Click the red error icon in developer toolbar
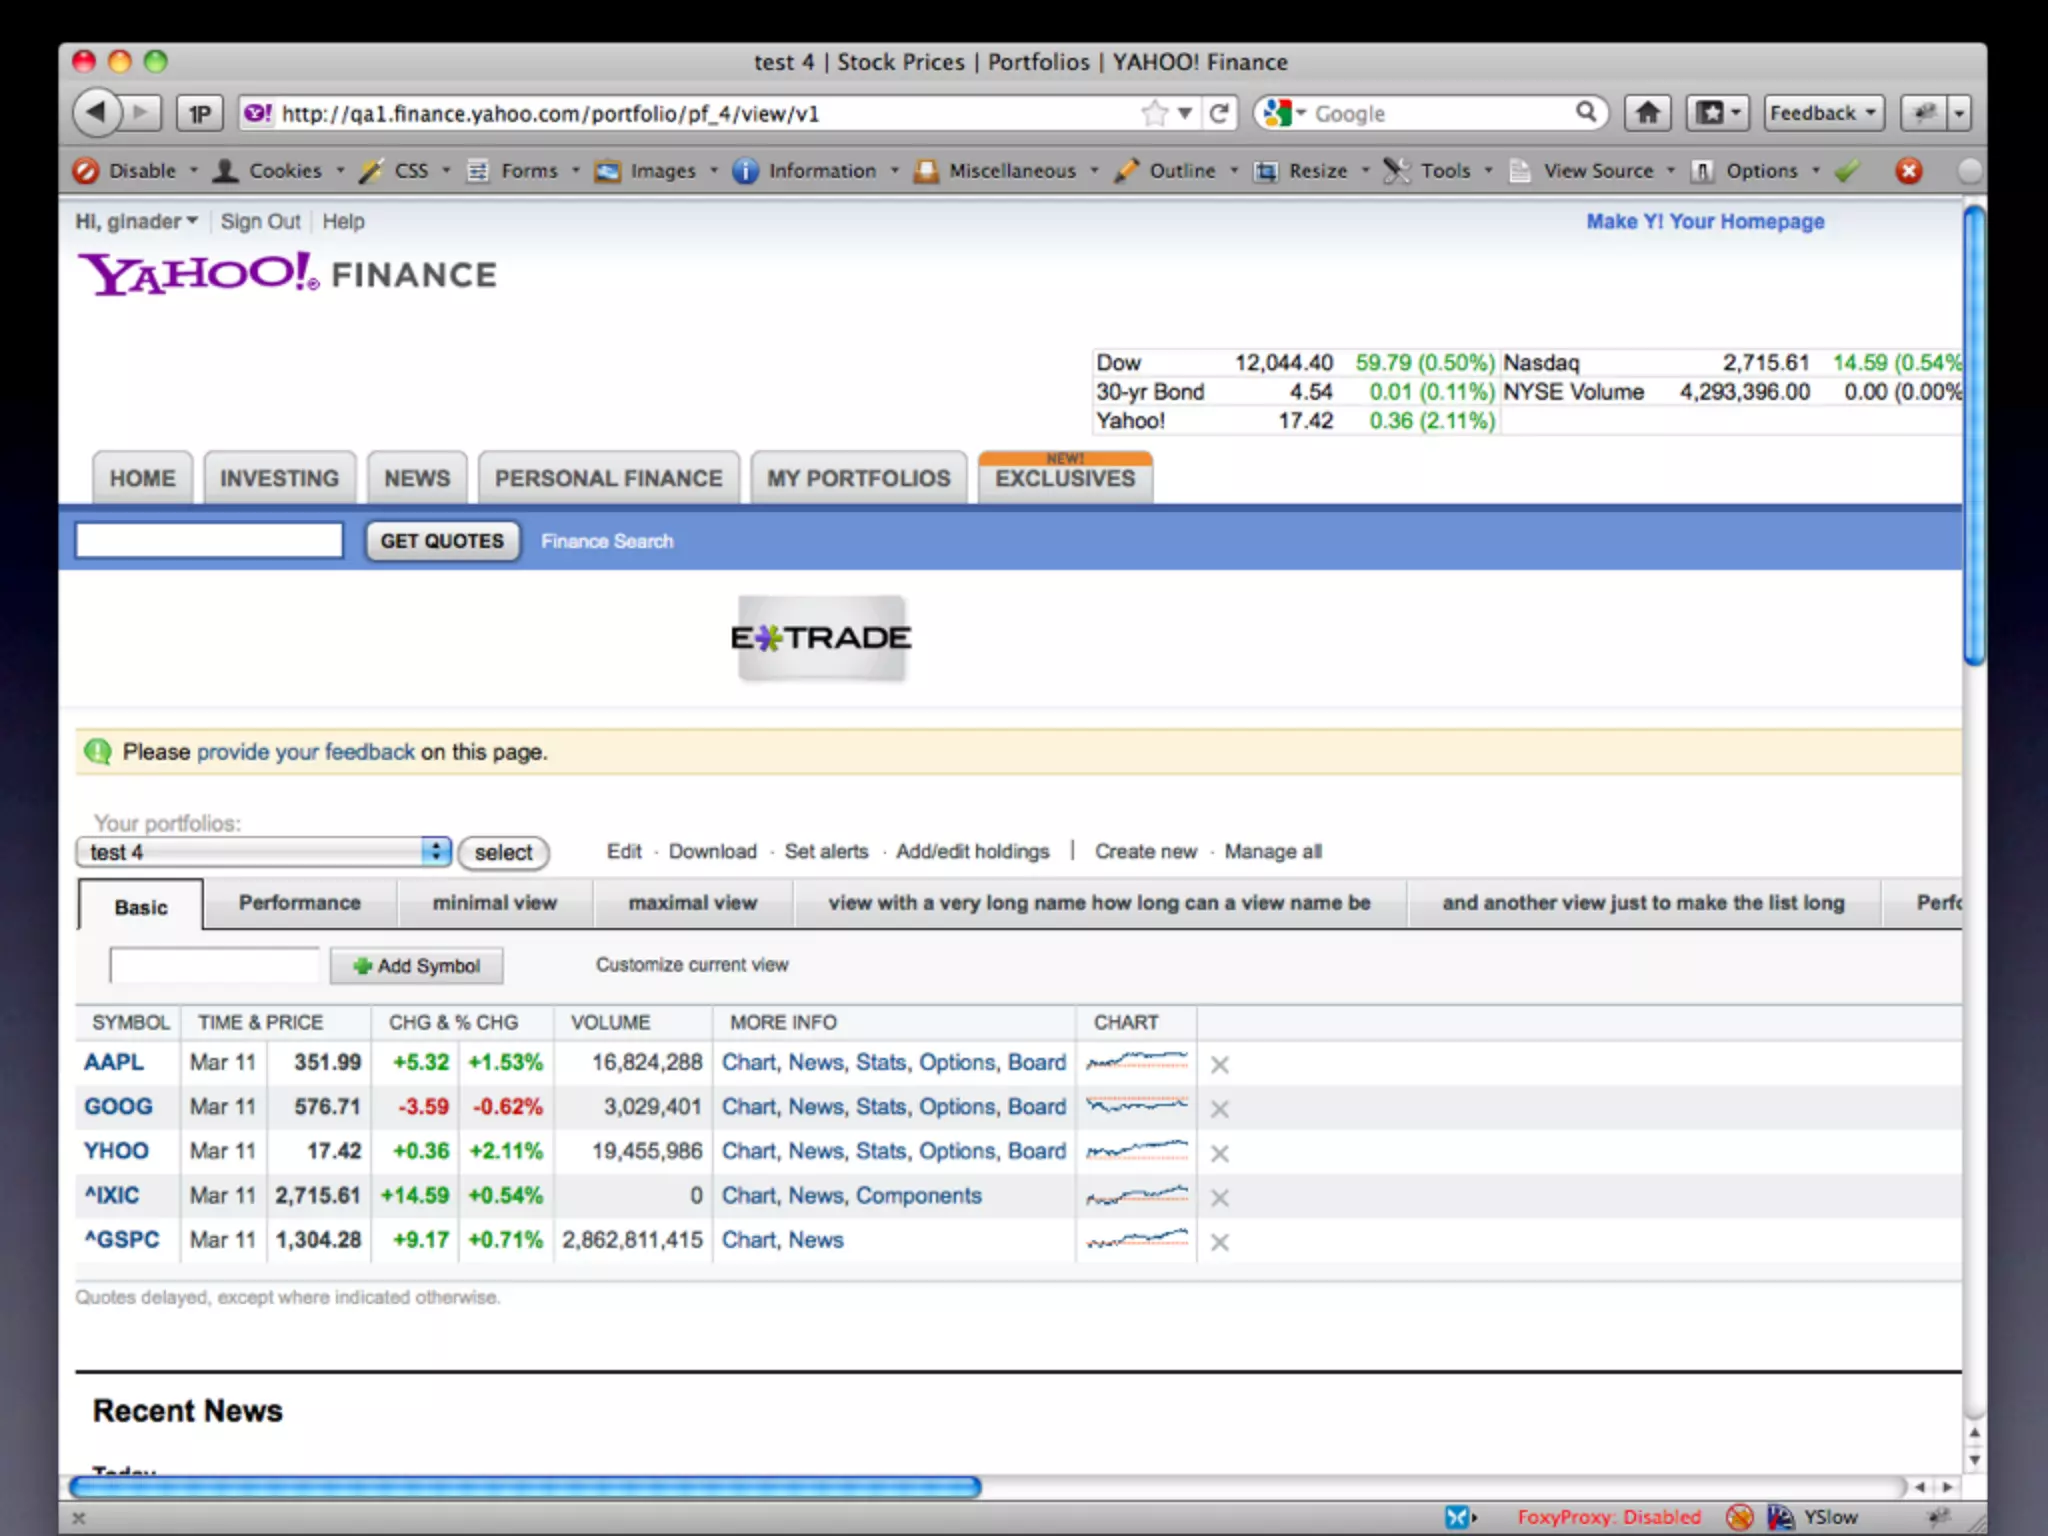The width and height of the screenshot is (2048, 1536). tap(1908, 171)
